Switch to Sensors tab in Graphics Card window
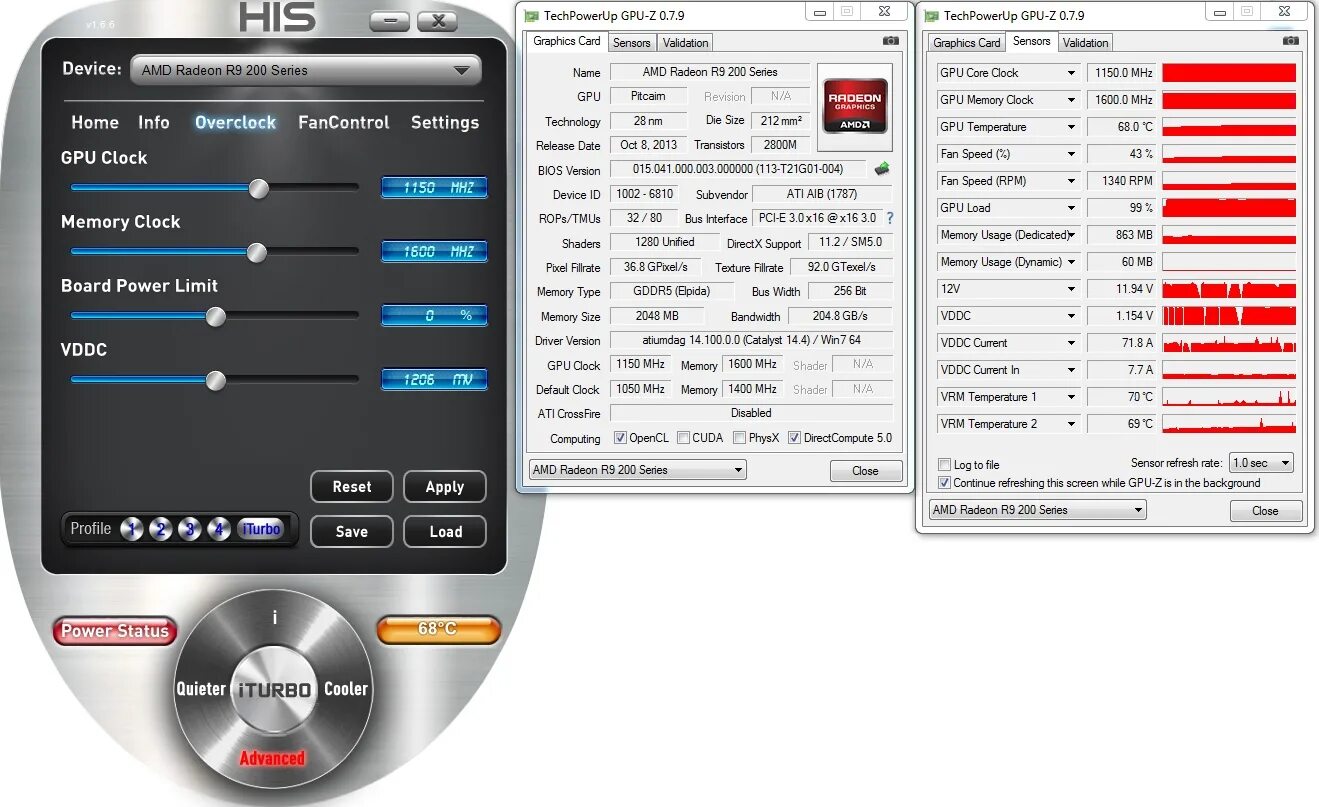 coord(632,42)
